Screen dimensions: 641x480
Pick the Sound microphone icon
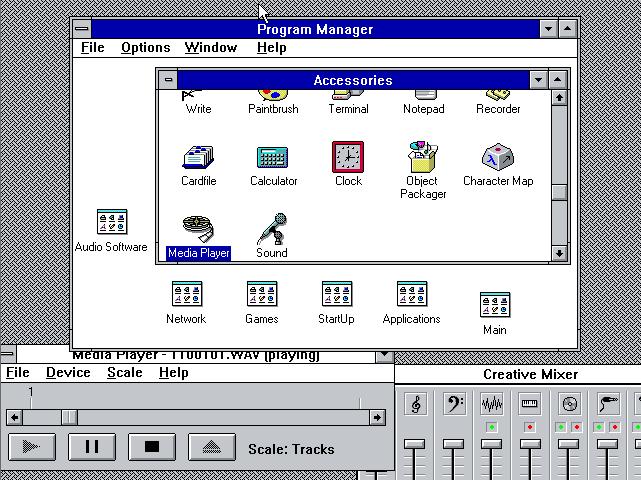pos(273,229)
